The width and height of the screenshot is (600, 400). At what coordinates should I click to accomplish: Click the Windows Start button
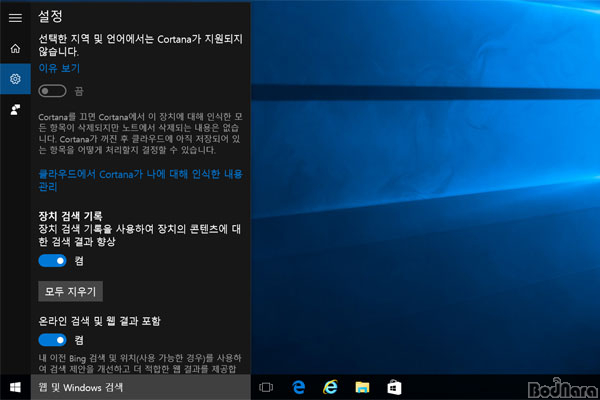pos(15,387)
